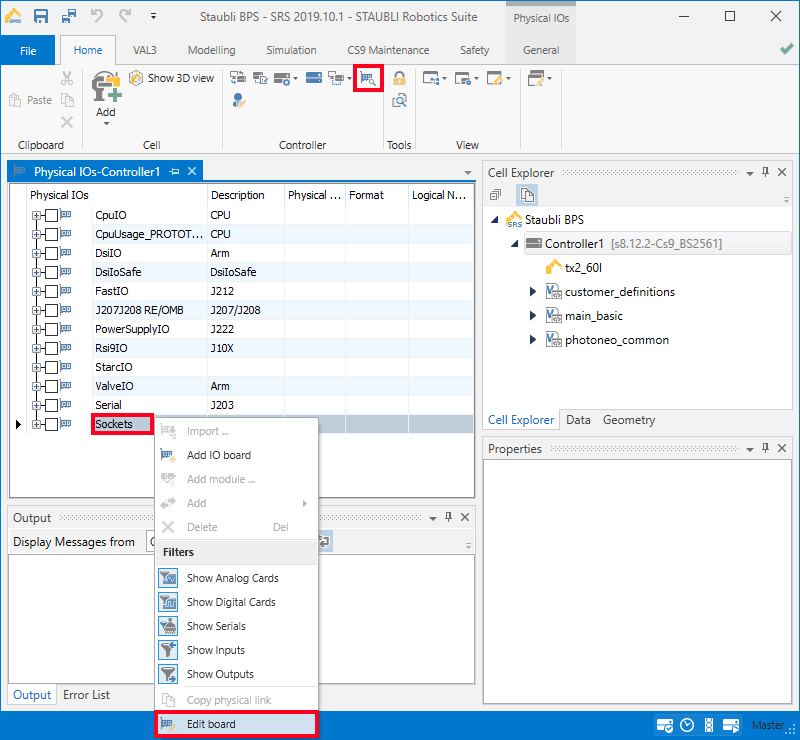This screenshot has width=800, height=740.
Task: Click the Redo arrow icon
Action: [125, 16]
